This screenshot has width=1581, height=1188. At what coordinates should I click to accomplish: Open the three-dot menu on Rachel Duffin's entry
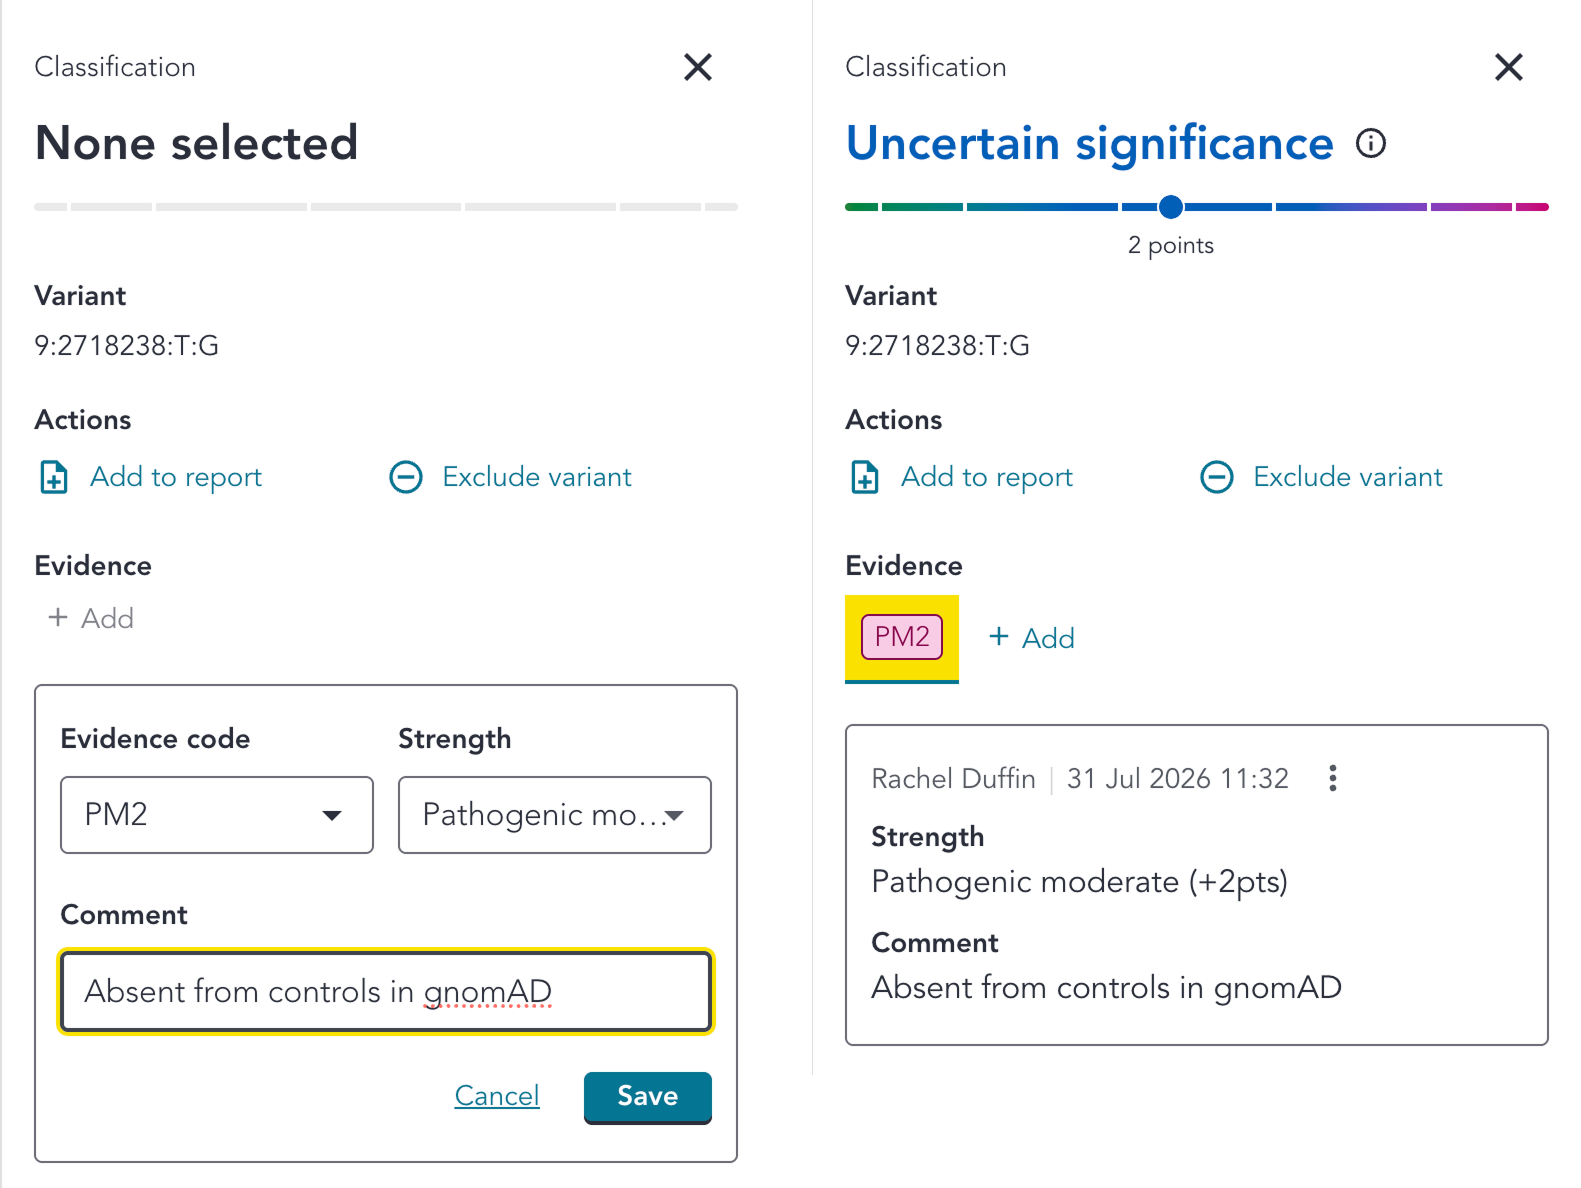[1333, 778]
